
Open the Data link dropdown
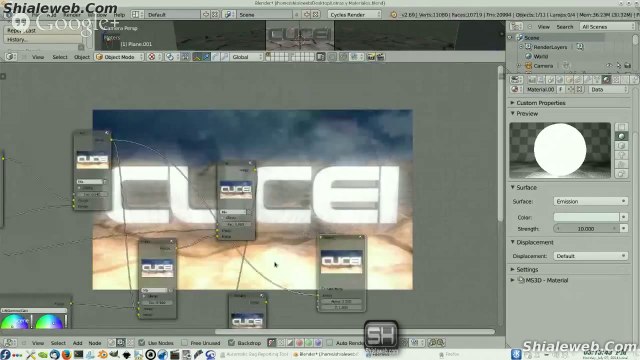pos(608,89)
